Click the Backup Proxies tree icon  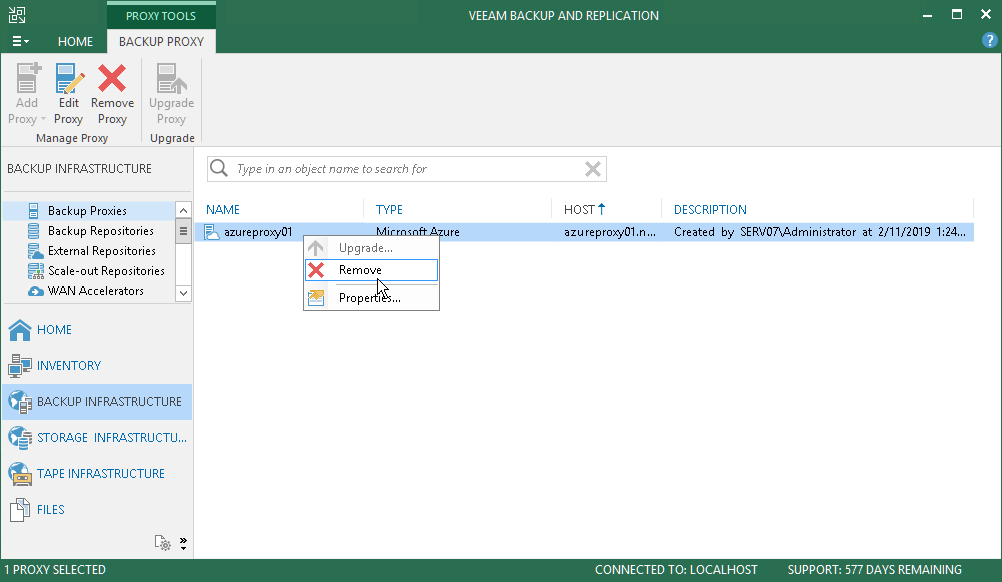click(x=34, y=210)
